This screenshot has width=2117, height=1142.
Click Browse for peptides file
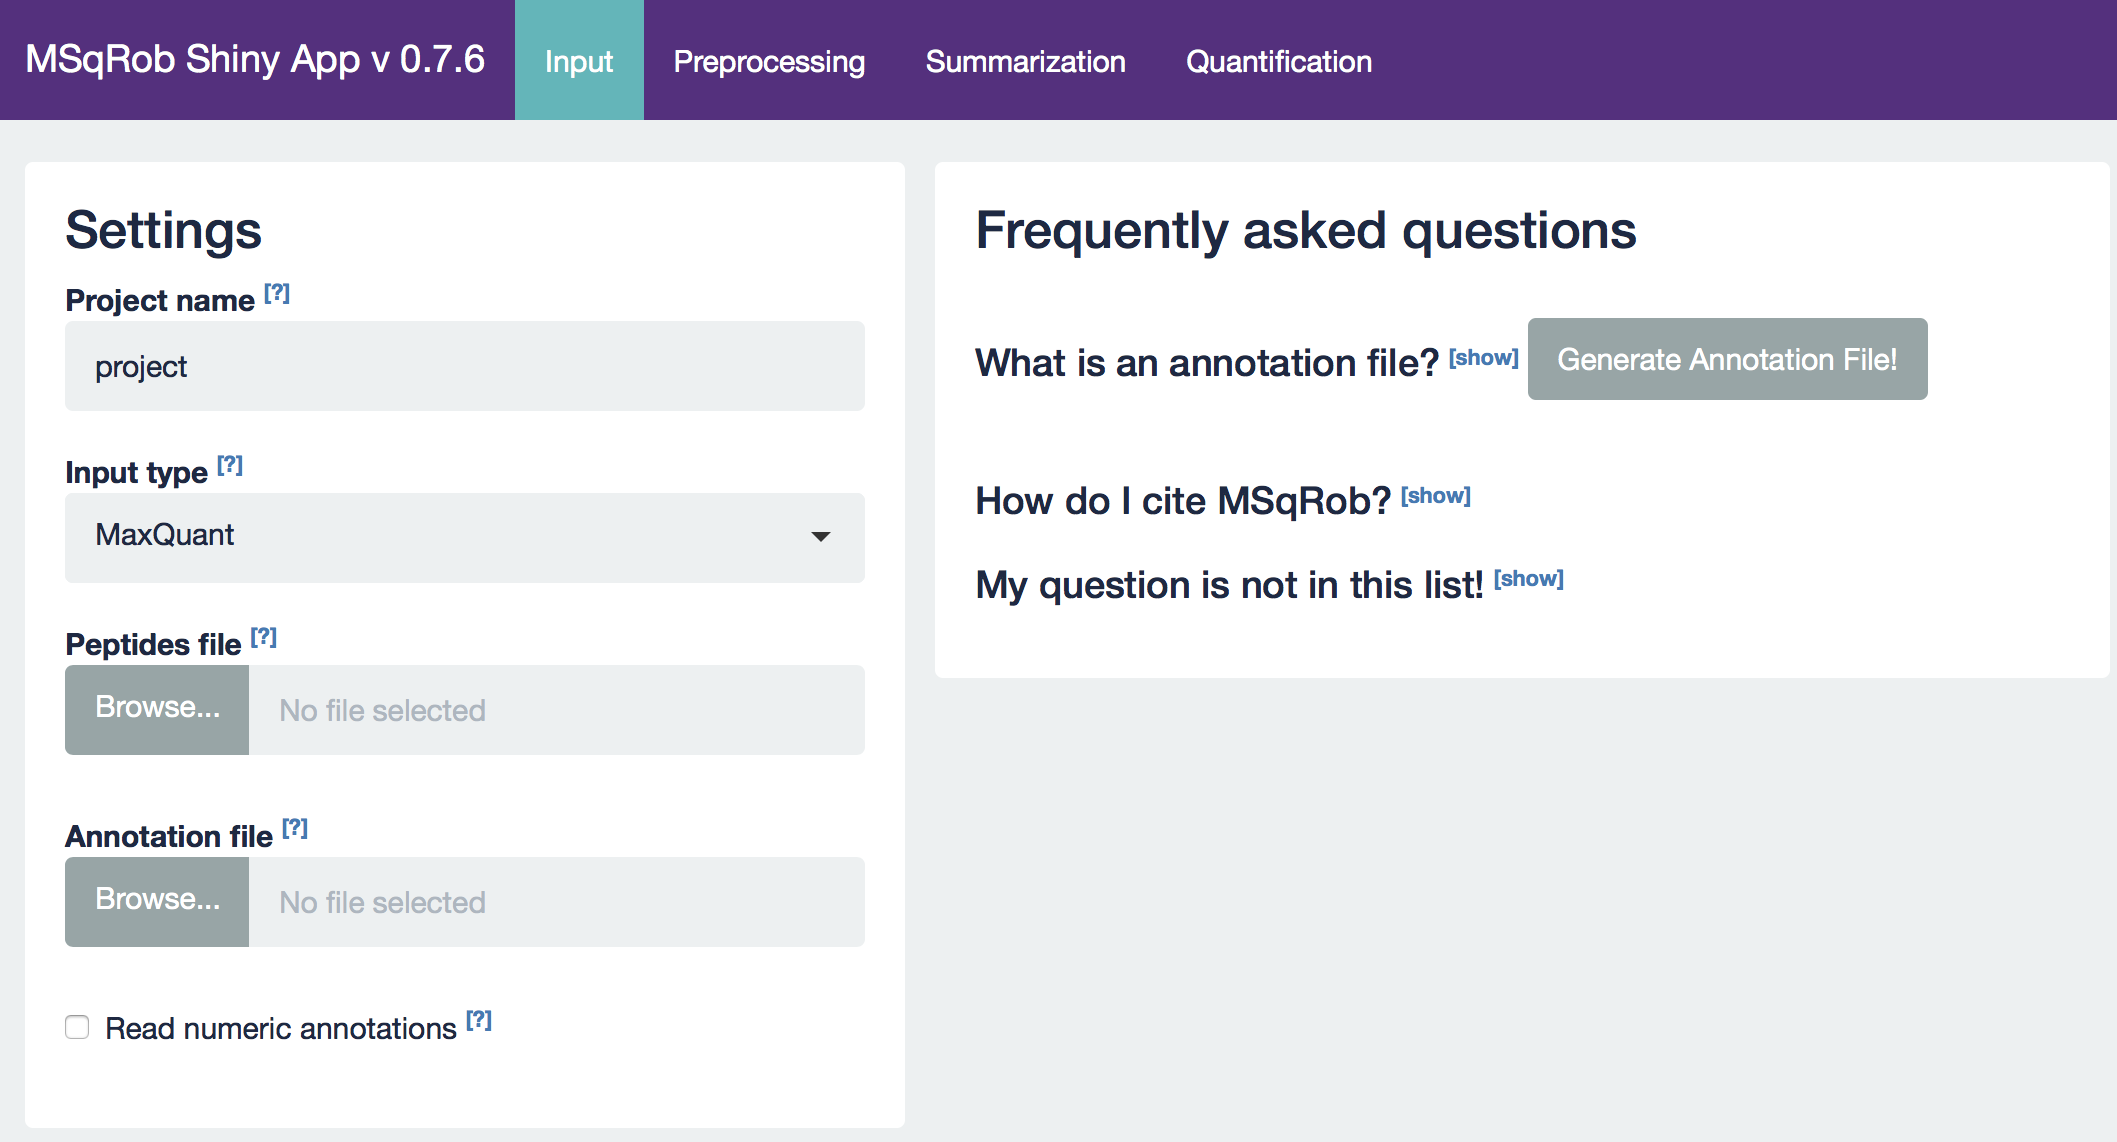point(156,709)
